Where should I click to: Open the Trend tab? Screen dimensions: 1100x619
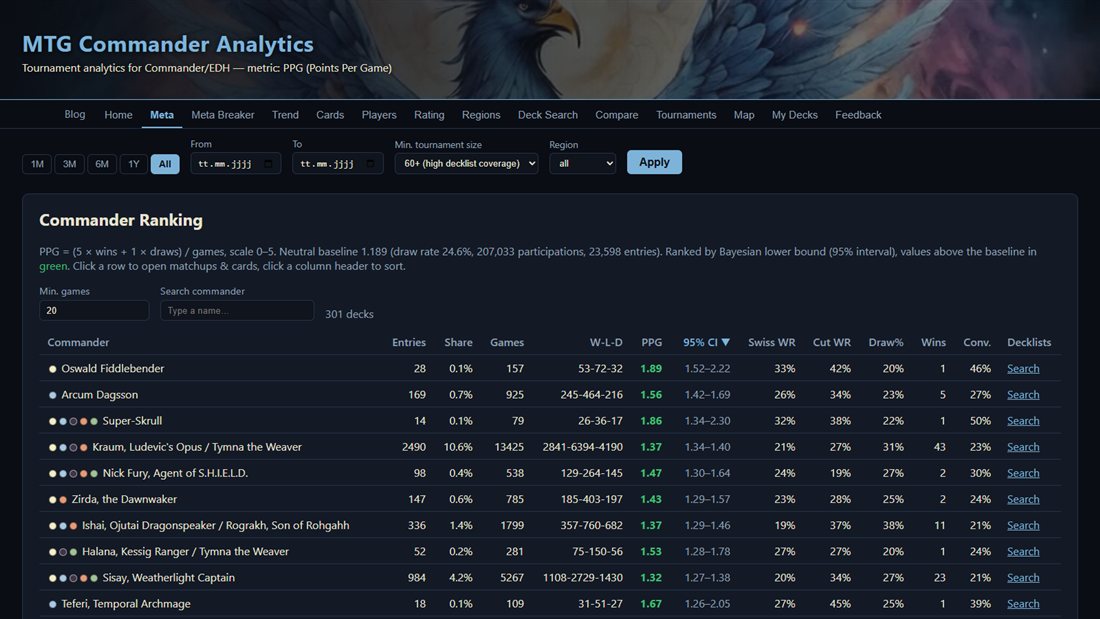(x=285, y=114)
